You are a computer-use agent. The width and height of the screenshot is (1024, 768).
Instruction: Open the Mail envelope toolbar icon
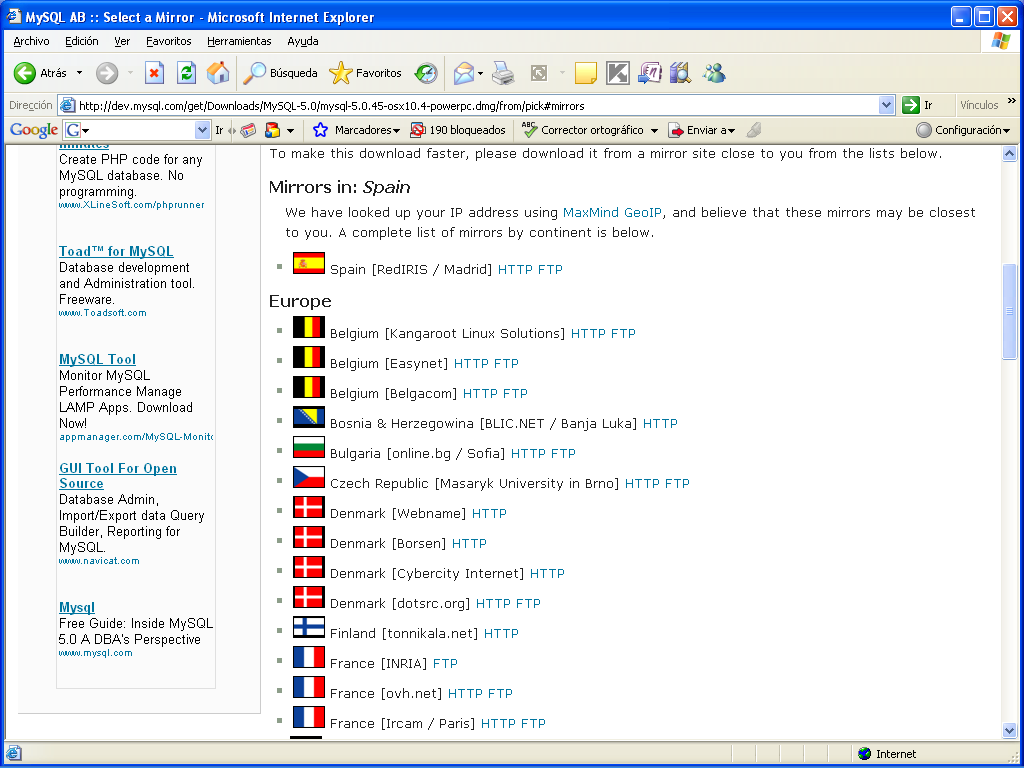tap(463, 73)
